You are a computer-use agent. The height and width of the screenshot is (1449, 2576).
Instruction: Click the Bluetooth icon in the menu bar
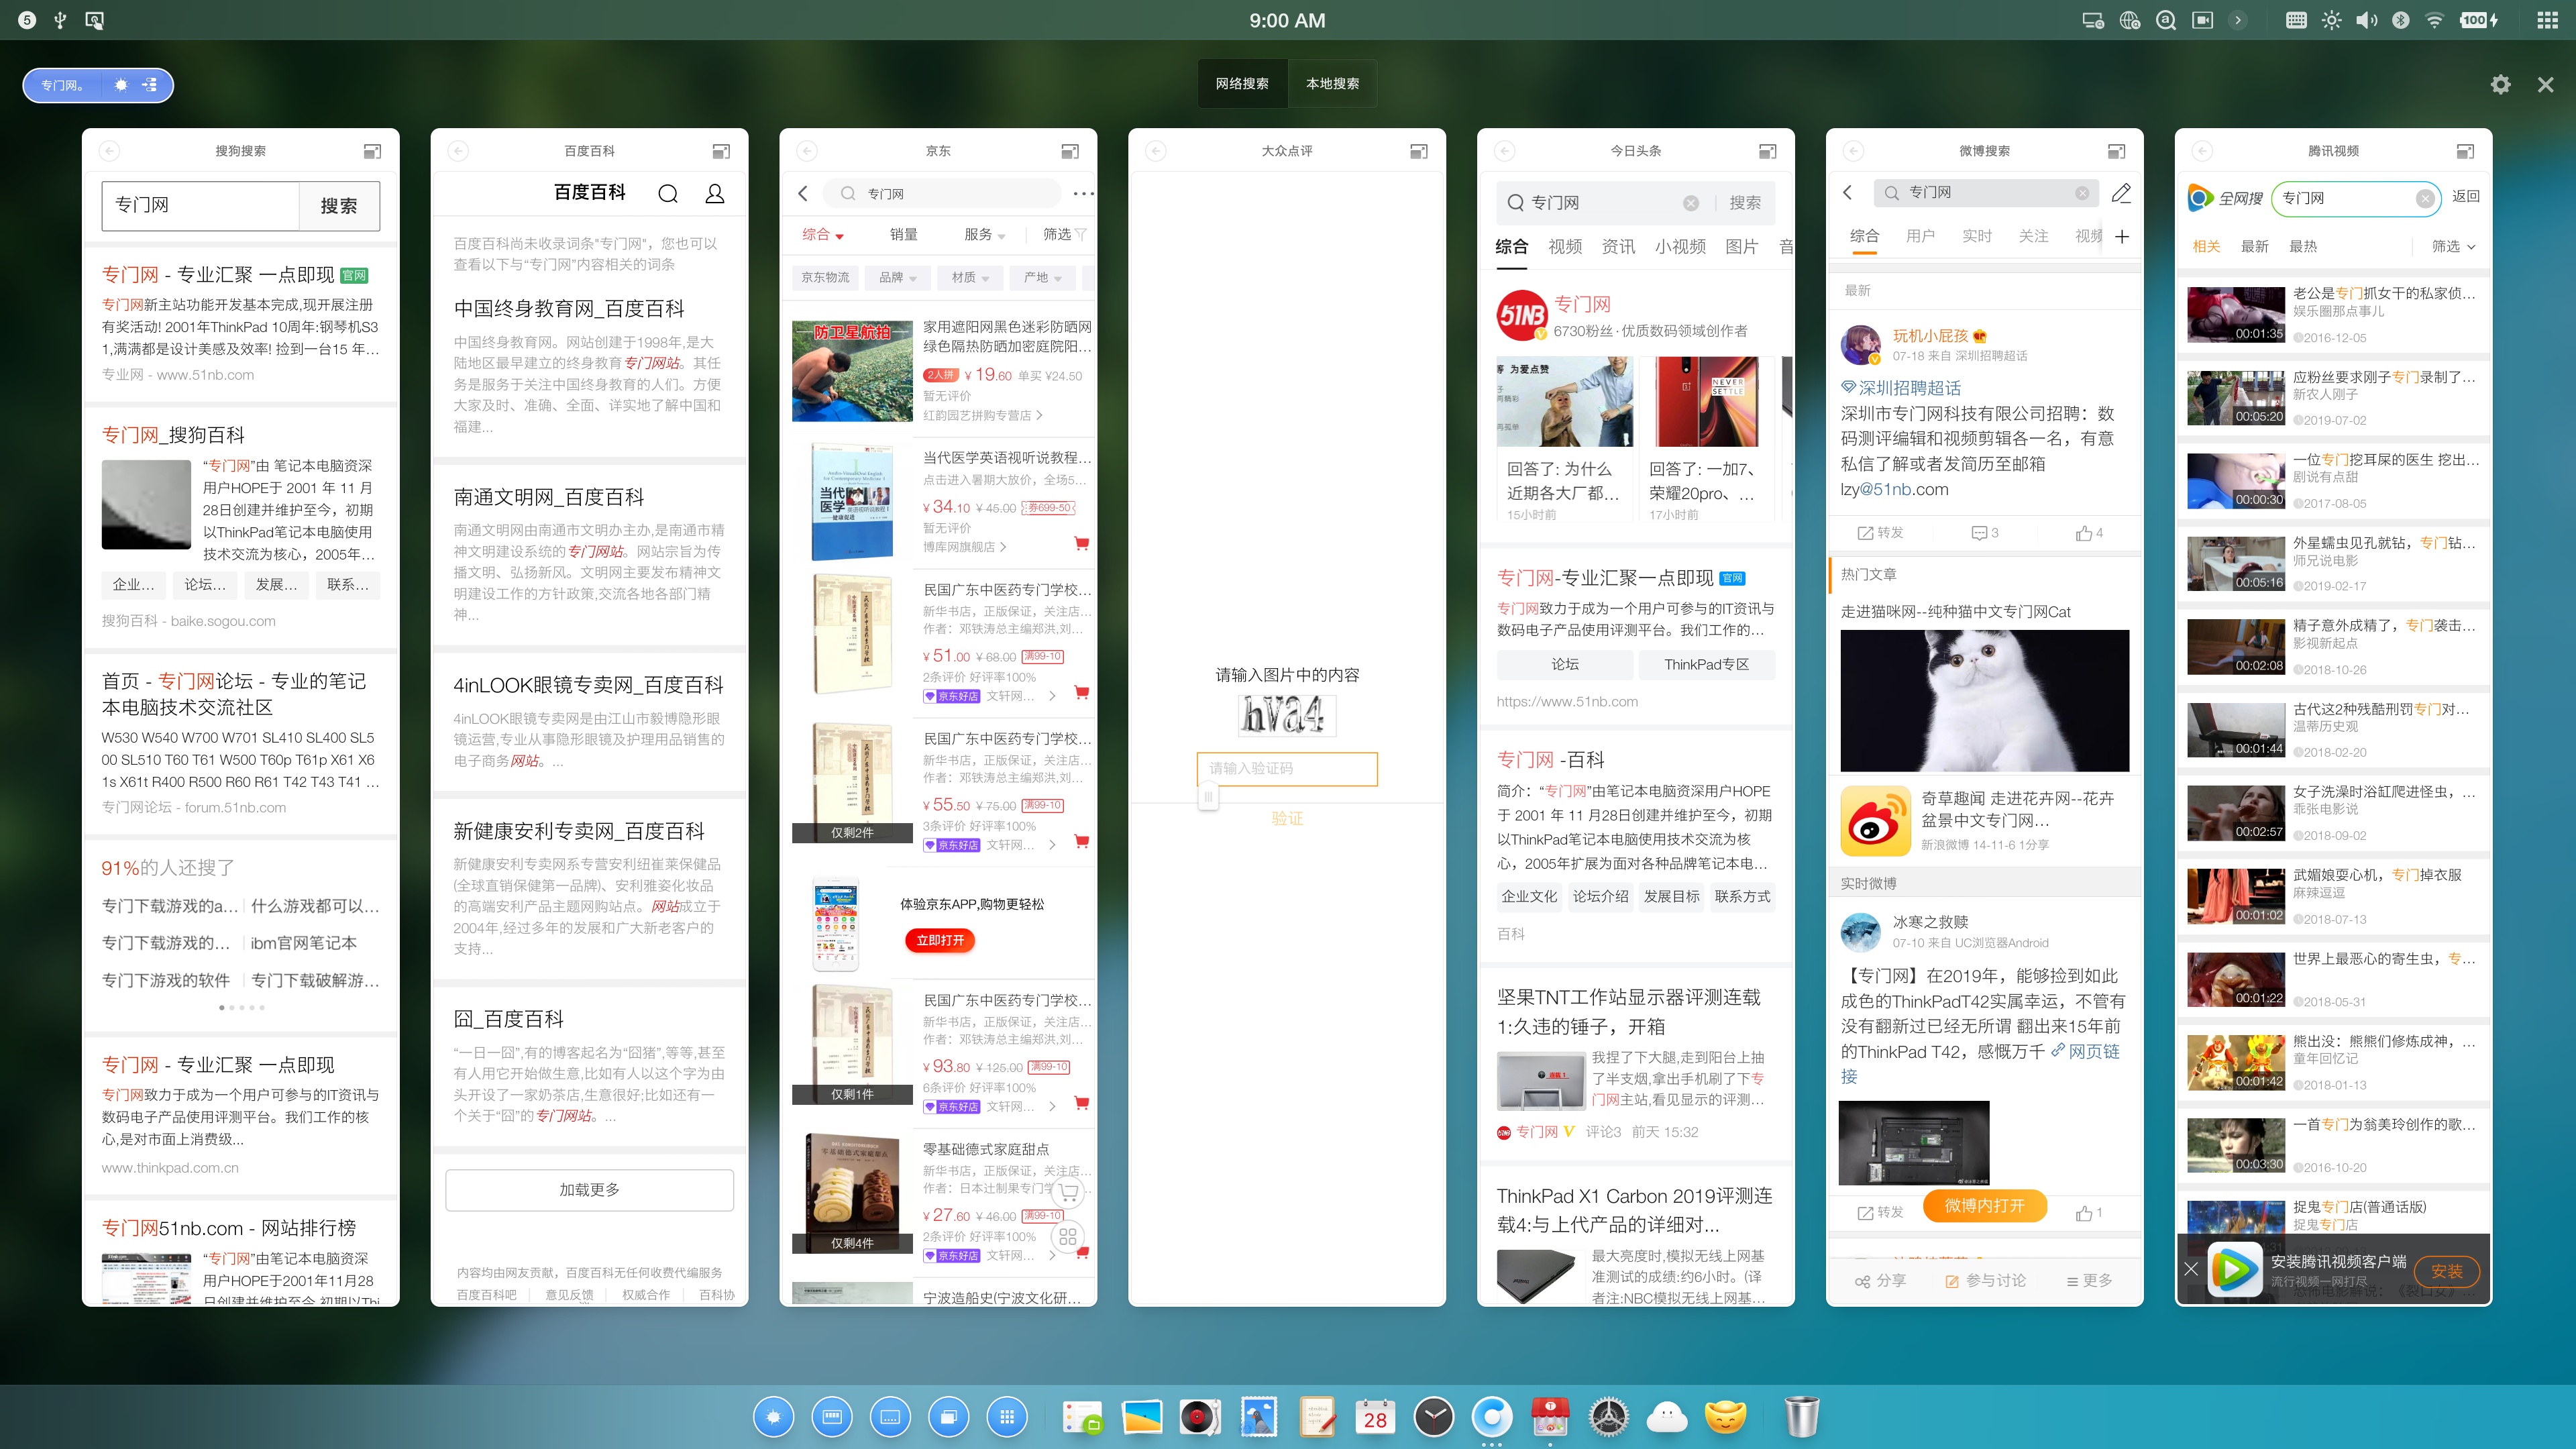[2400, 19]
